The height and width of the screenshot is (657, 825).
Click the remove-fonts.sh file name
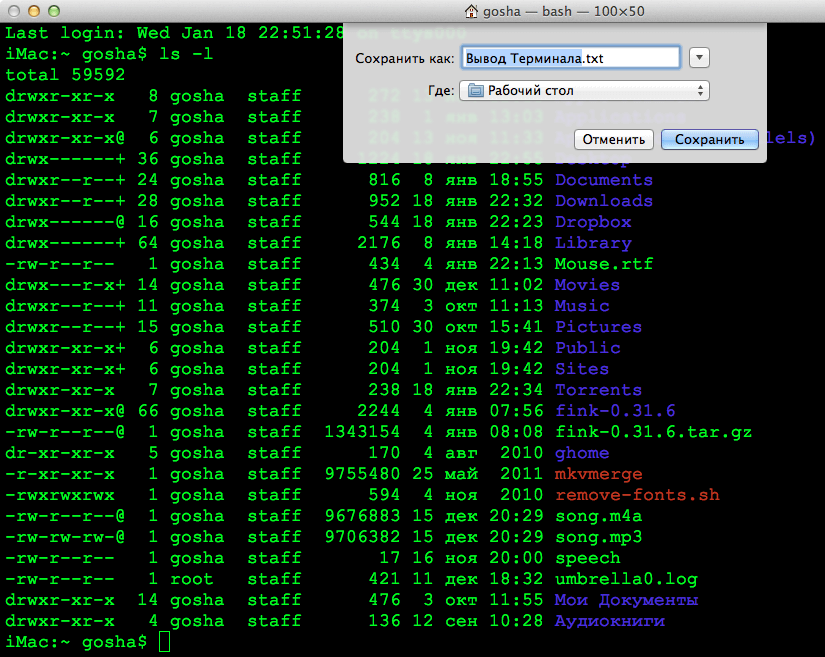point(637,495)
